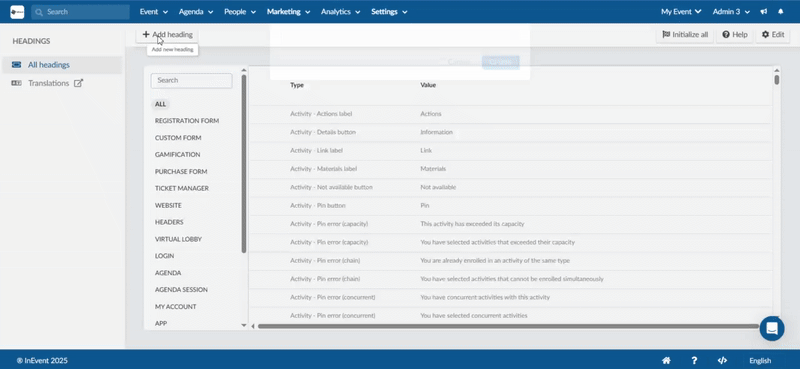Click the category list scrollbar
Screen dimensions: 800x369
coord(244,163)
